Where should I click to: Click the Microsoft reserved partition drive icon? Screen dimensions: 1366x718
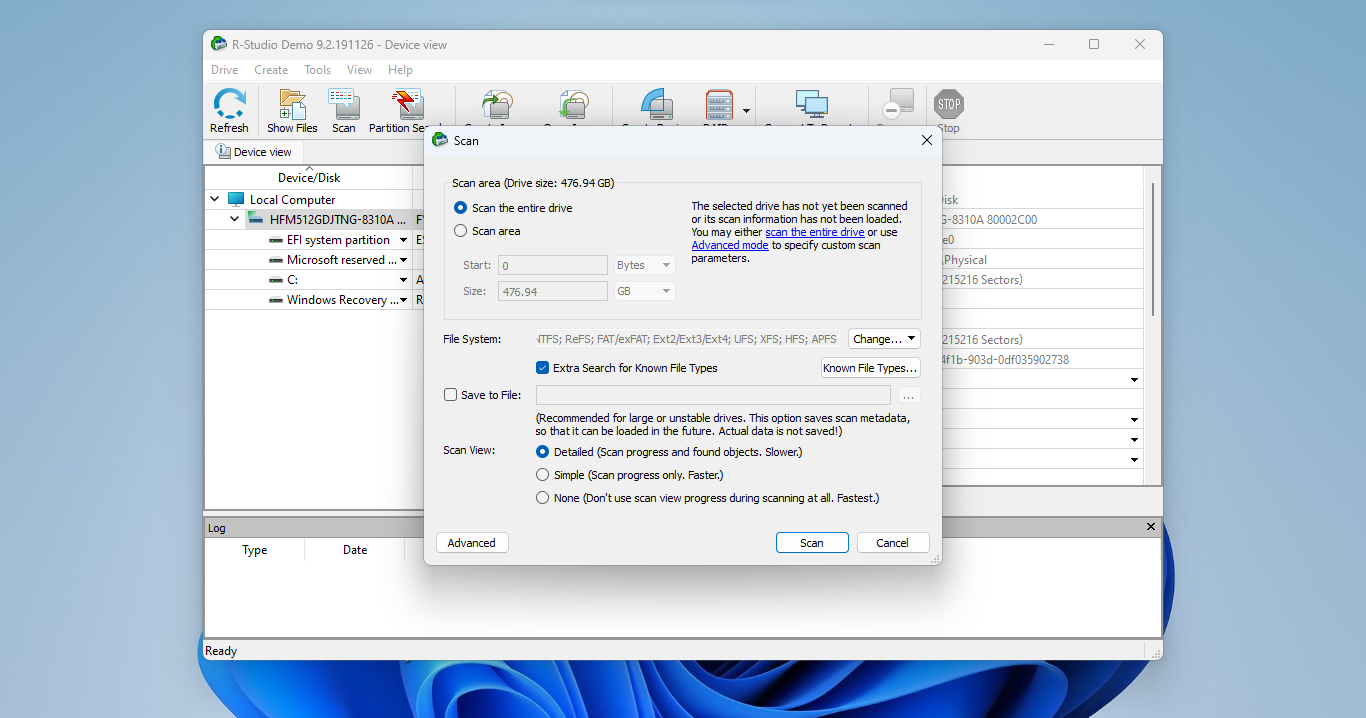click(275, 260)
